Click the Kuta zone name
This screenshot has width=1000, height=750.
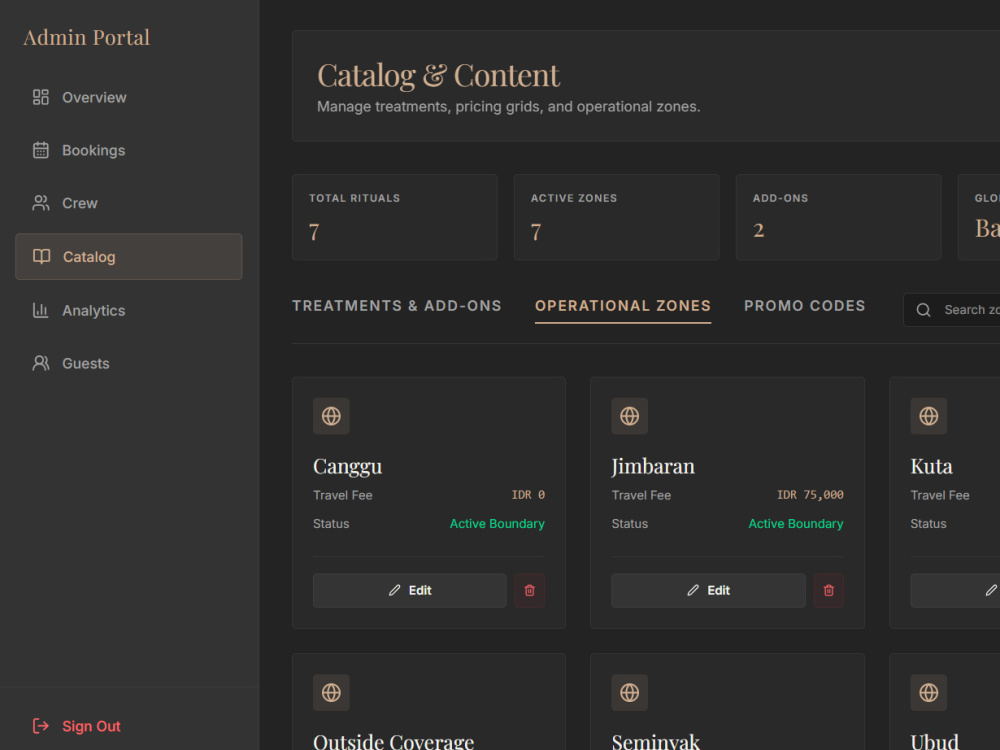[x=932, y=467]
